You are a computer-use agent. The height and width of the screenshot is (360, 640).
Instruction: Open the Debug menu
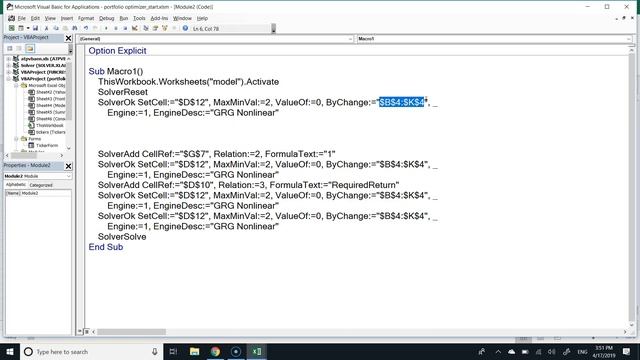click(x=107, y=18)
